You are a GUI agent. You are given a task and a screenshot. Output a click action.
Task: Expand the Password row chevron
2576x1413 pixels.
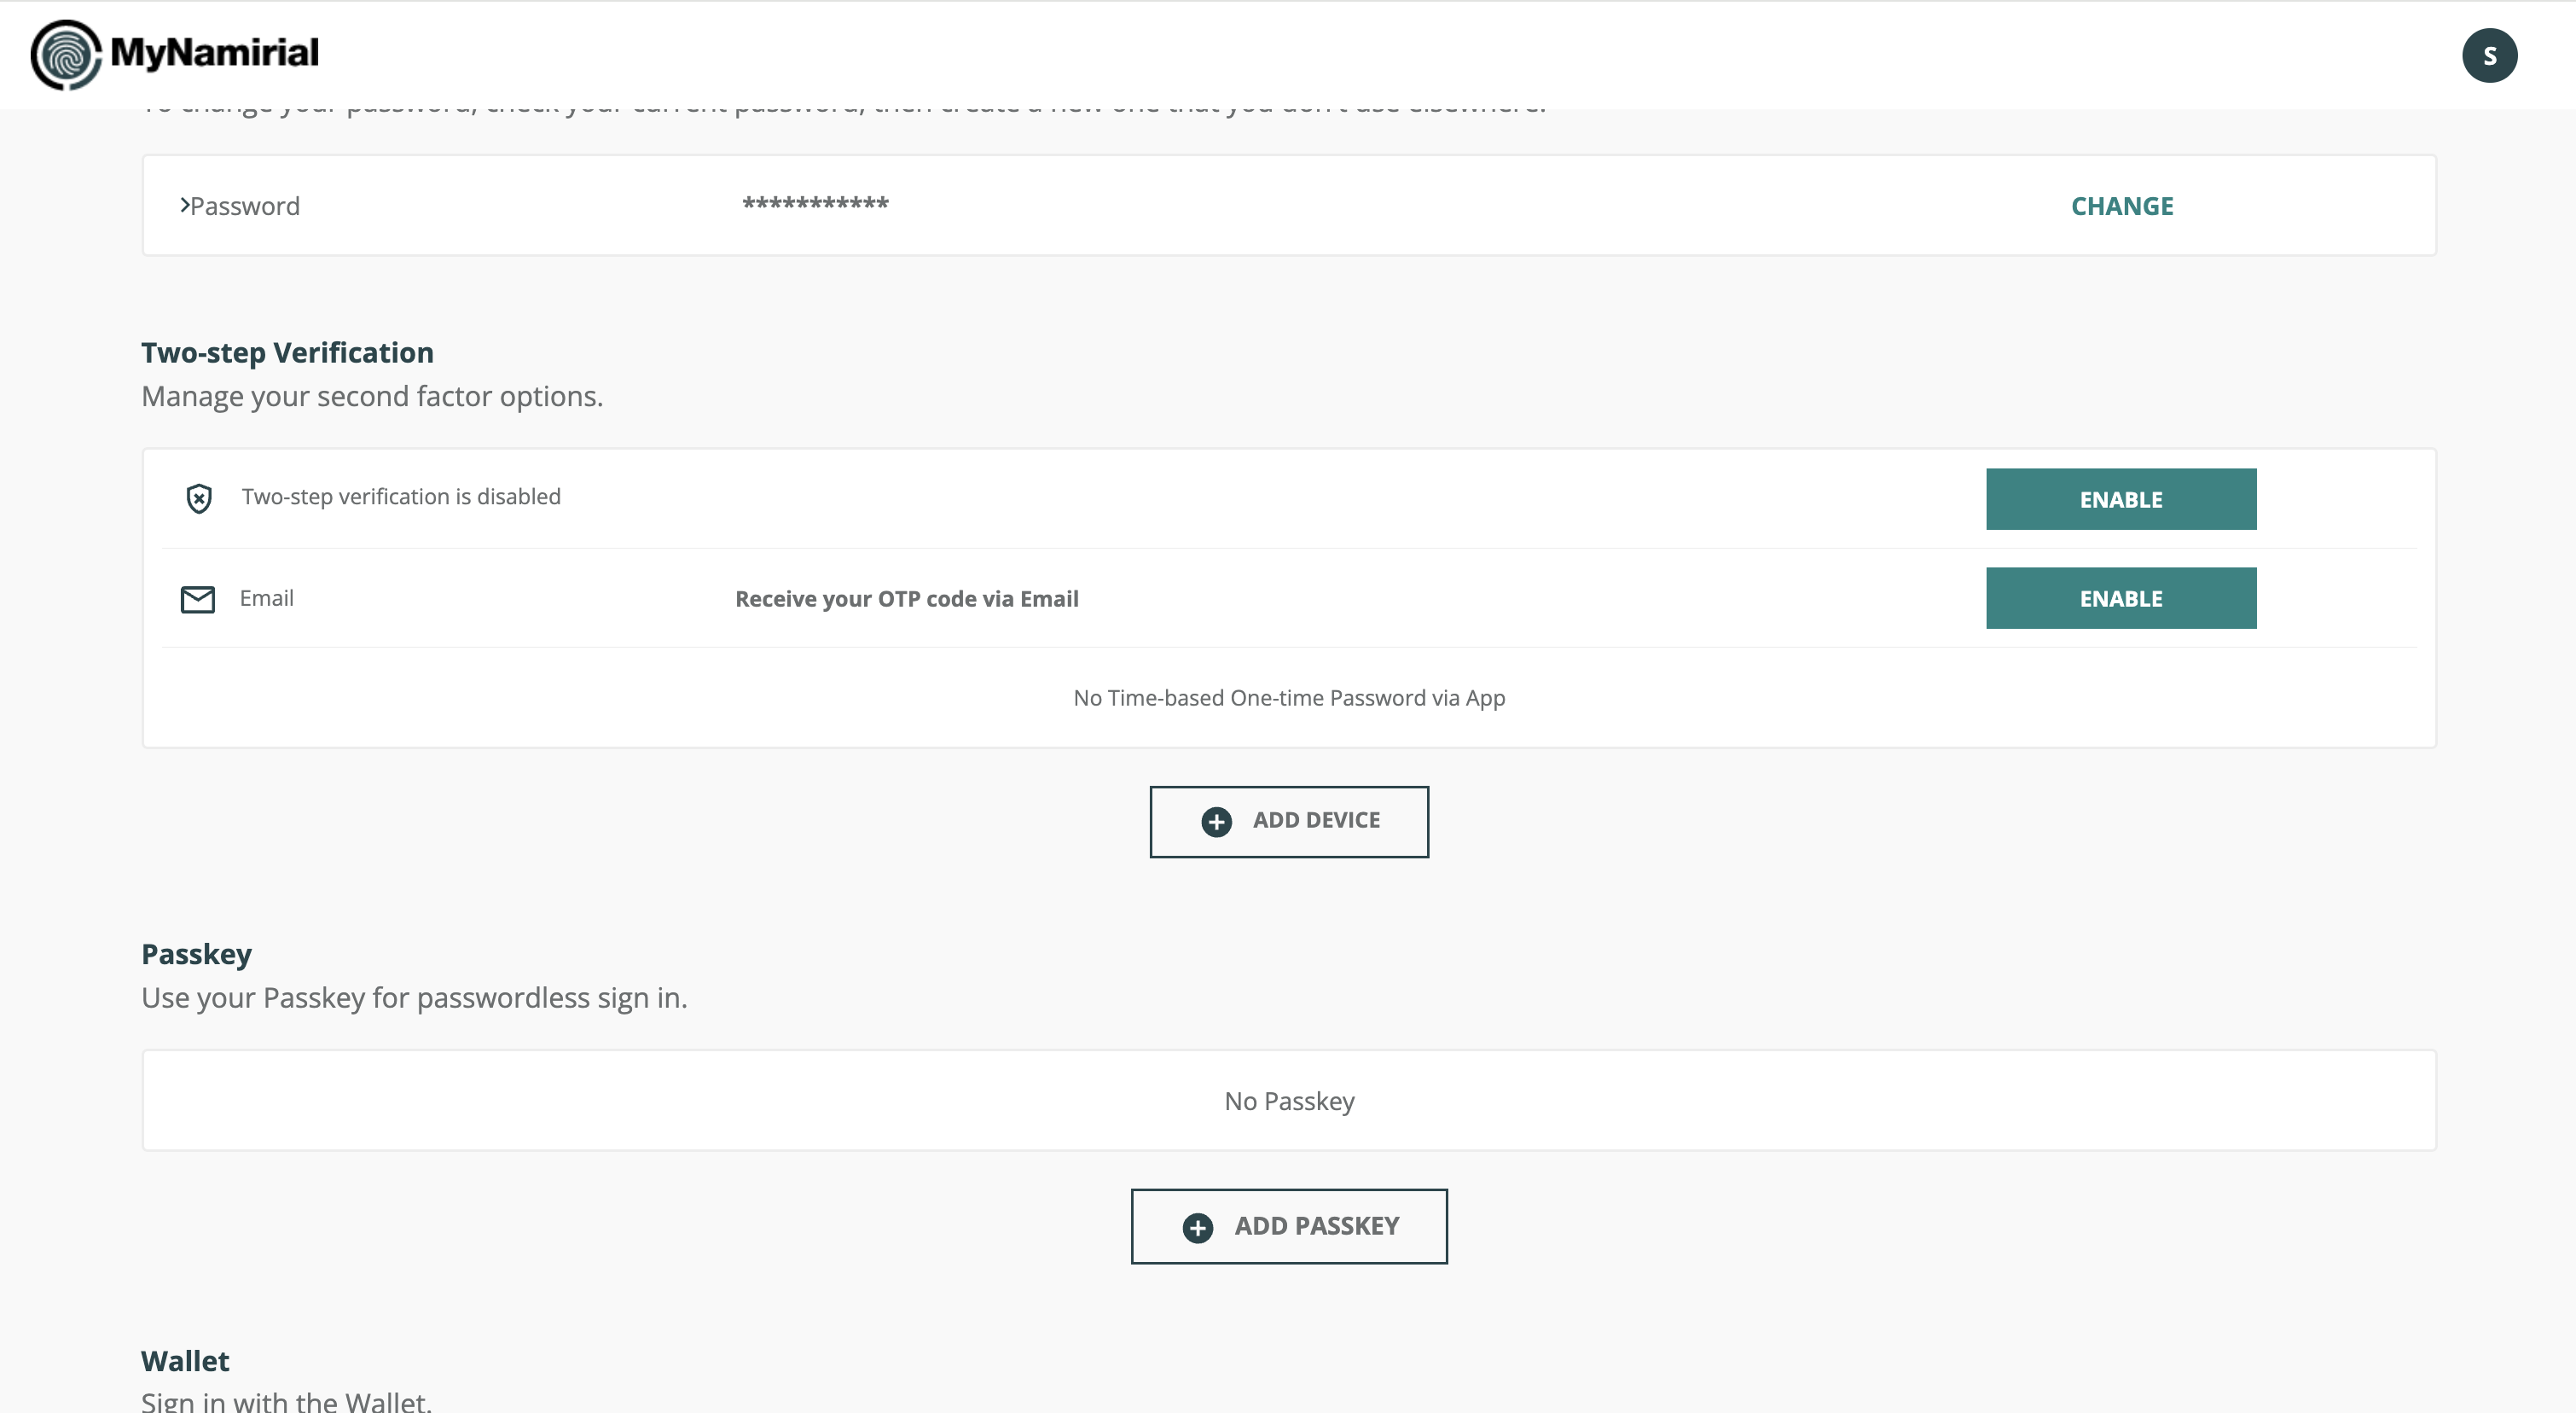184,205
